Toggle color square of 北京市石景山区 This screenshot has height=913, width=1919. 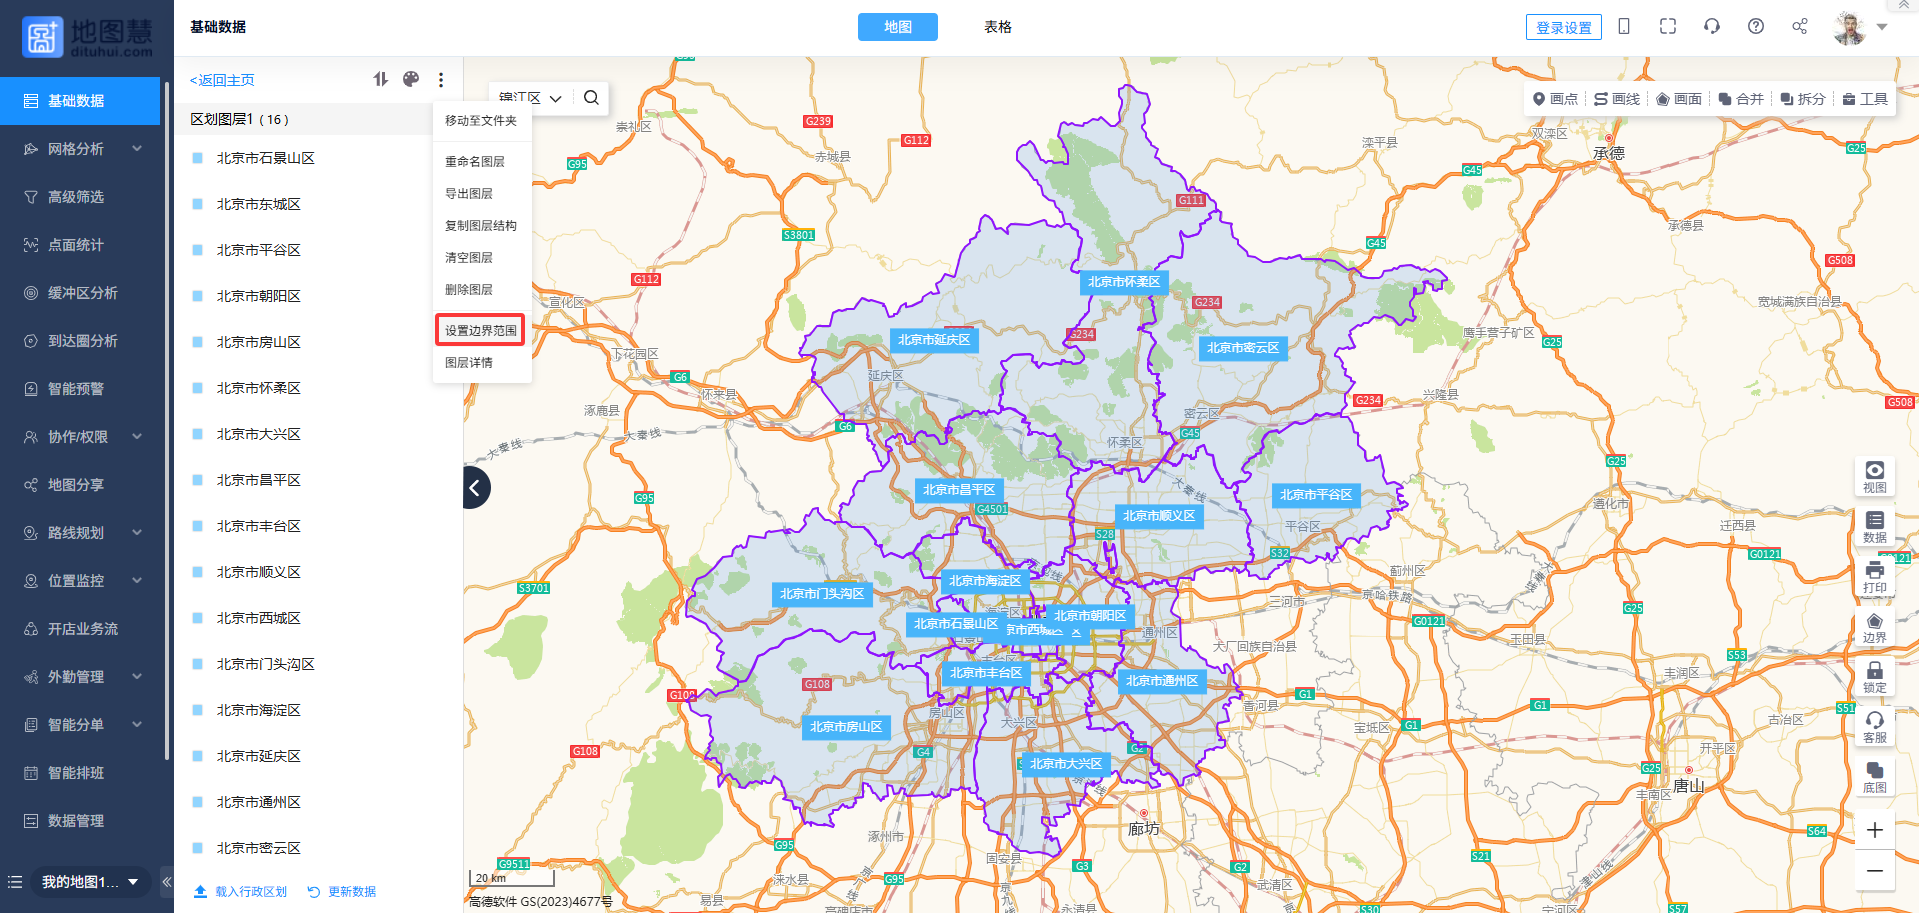point(198,158)
